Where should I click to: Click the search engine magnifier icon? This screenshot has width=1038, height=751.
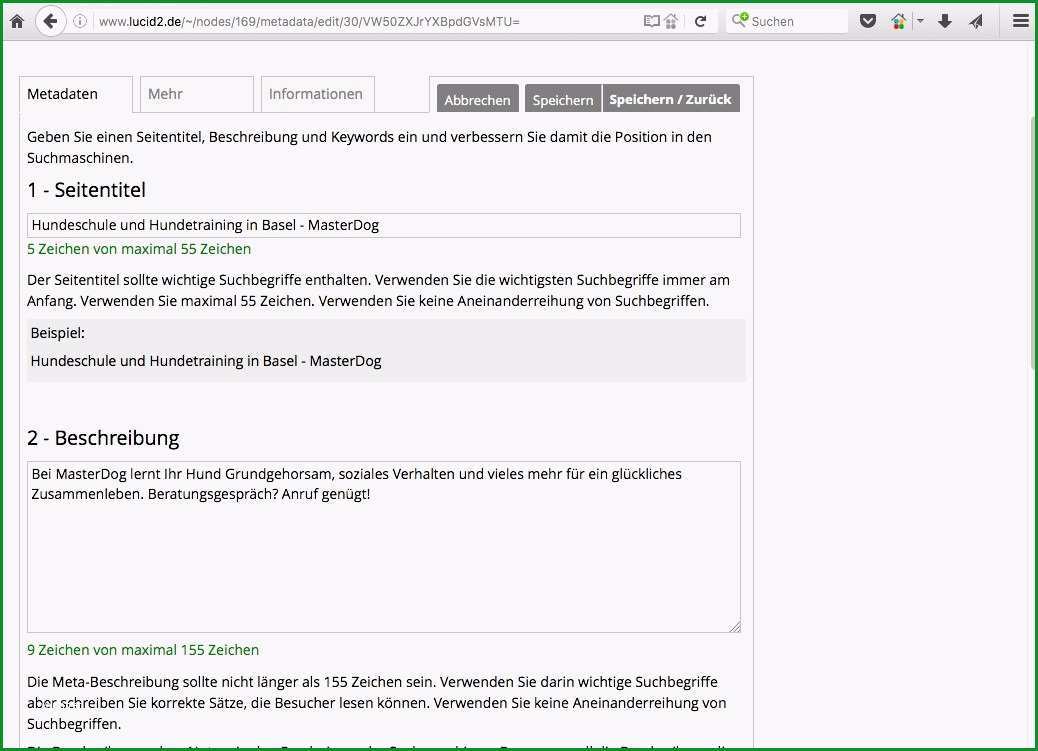point(739,20)
